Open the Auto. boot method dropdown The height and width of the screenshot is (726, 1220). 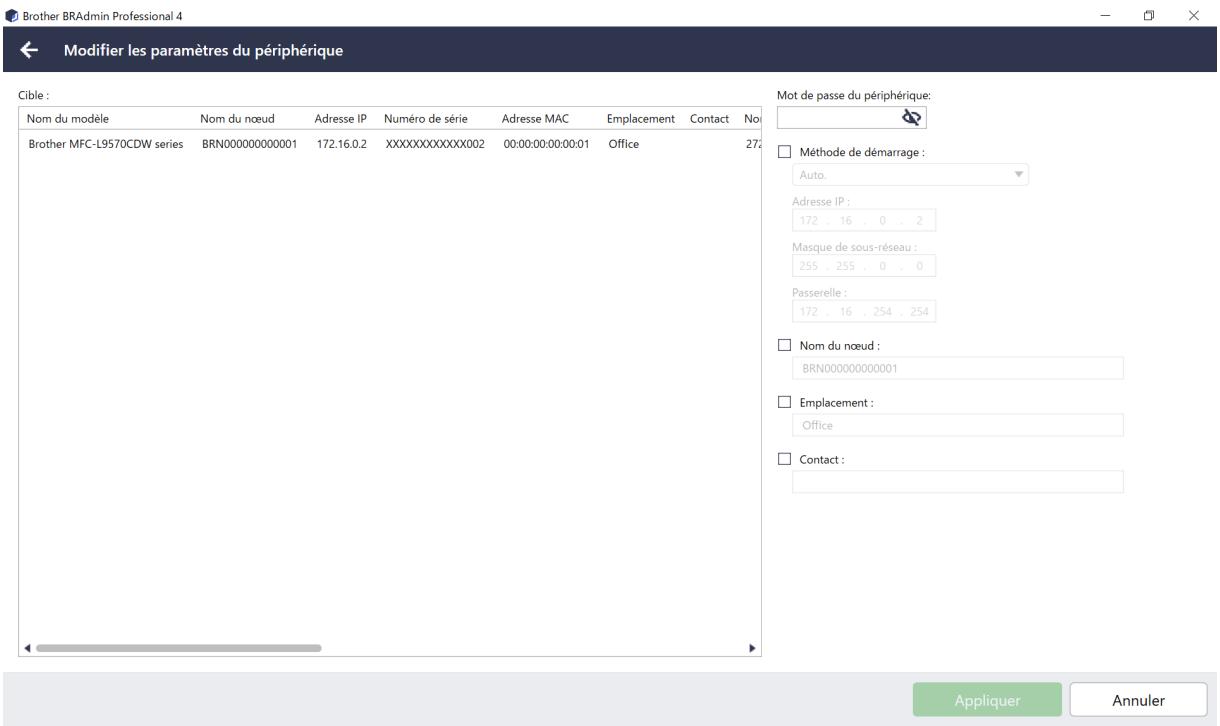click(911, 175)
